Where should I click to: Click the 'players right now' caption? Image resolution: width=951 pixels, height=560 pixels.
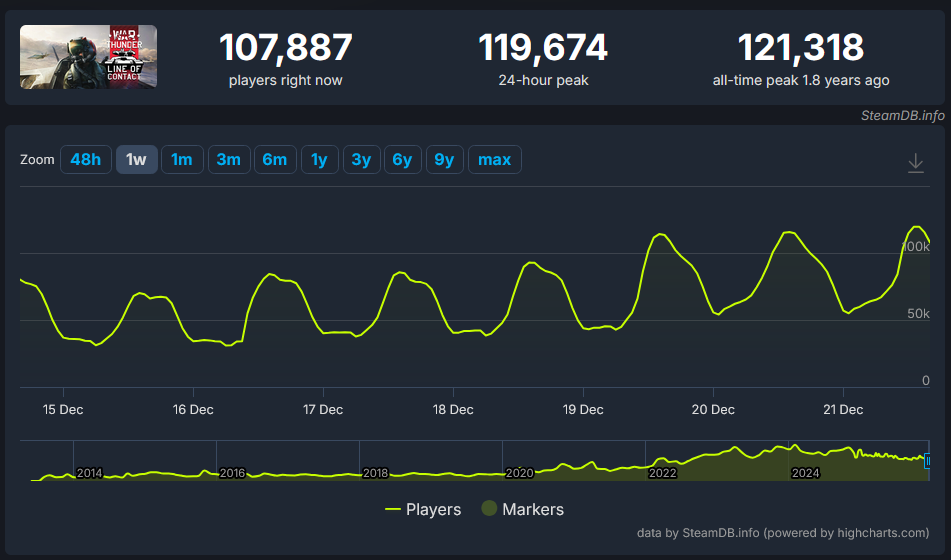pyautogui.click(x=286, y=81)
